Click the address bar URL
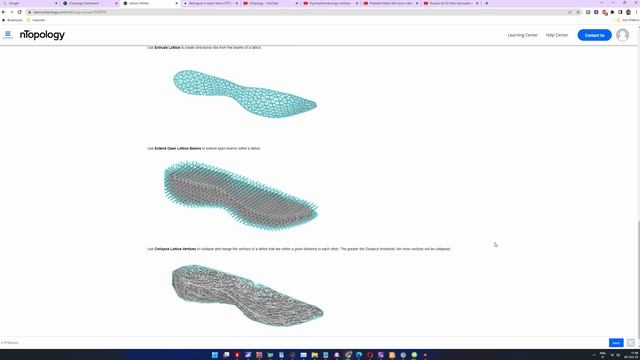The width and height of the screenshot is (640, 360). (x=69, y=12)
